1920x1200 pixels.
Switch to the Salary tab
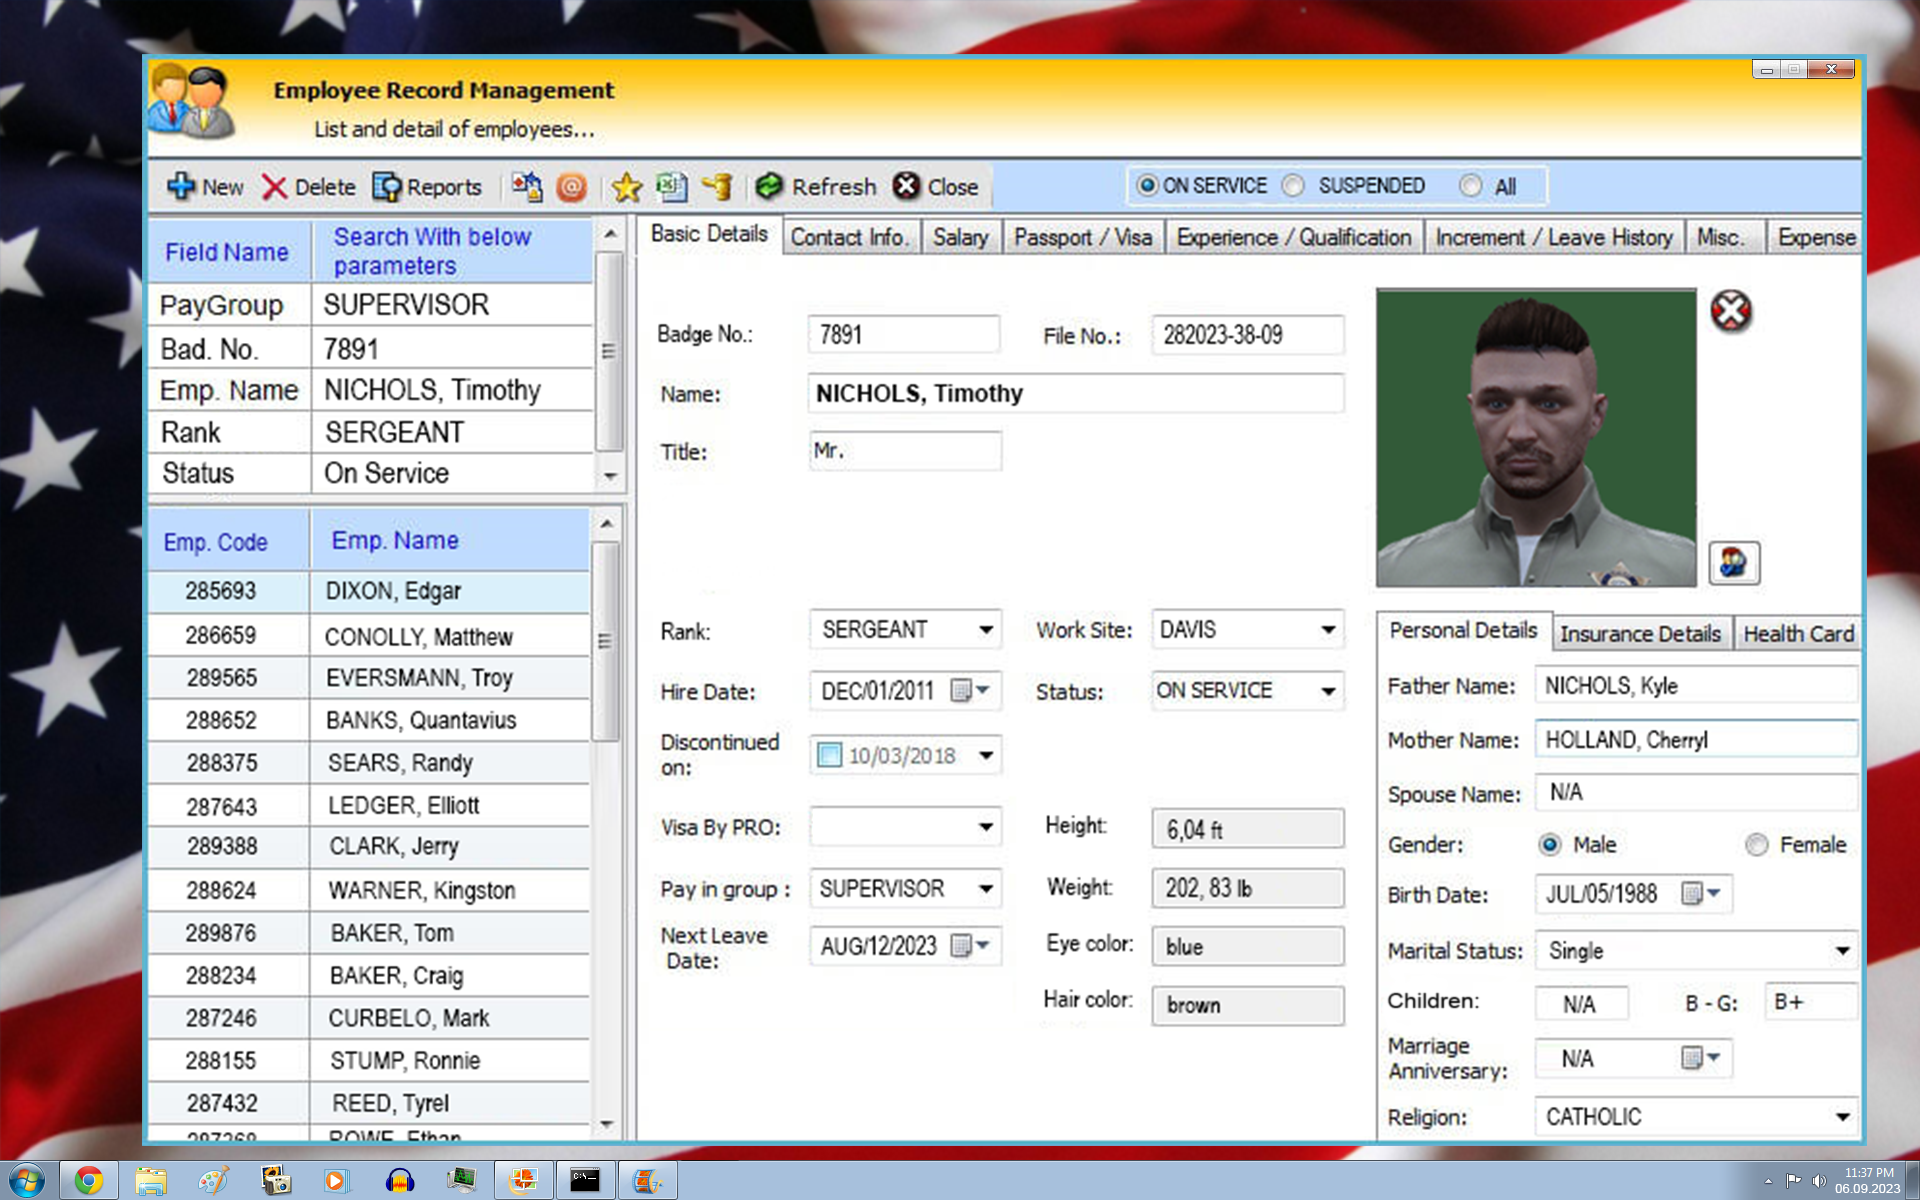click(x=961, y=237)
